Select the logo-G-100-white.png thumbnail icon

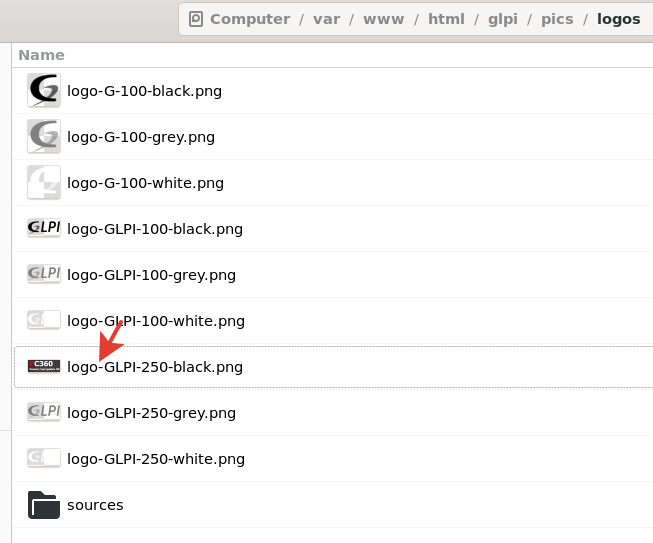44,182
